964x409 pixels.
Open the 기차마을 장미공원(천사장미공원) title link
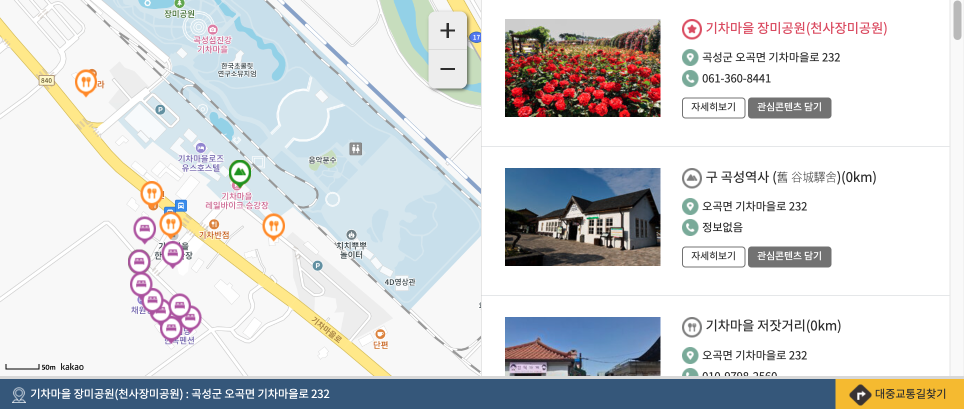click(x=796, y=28)
